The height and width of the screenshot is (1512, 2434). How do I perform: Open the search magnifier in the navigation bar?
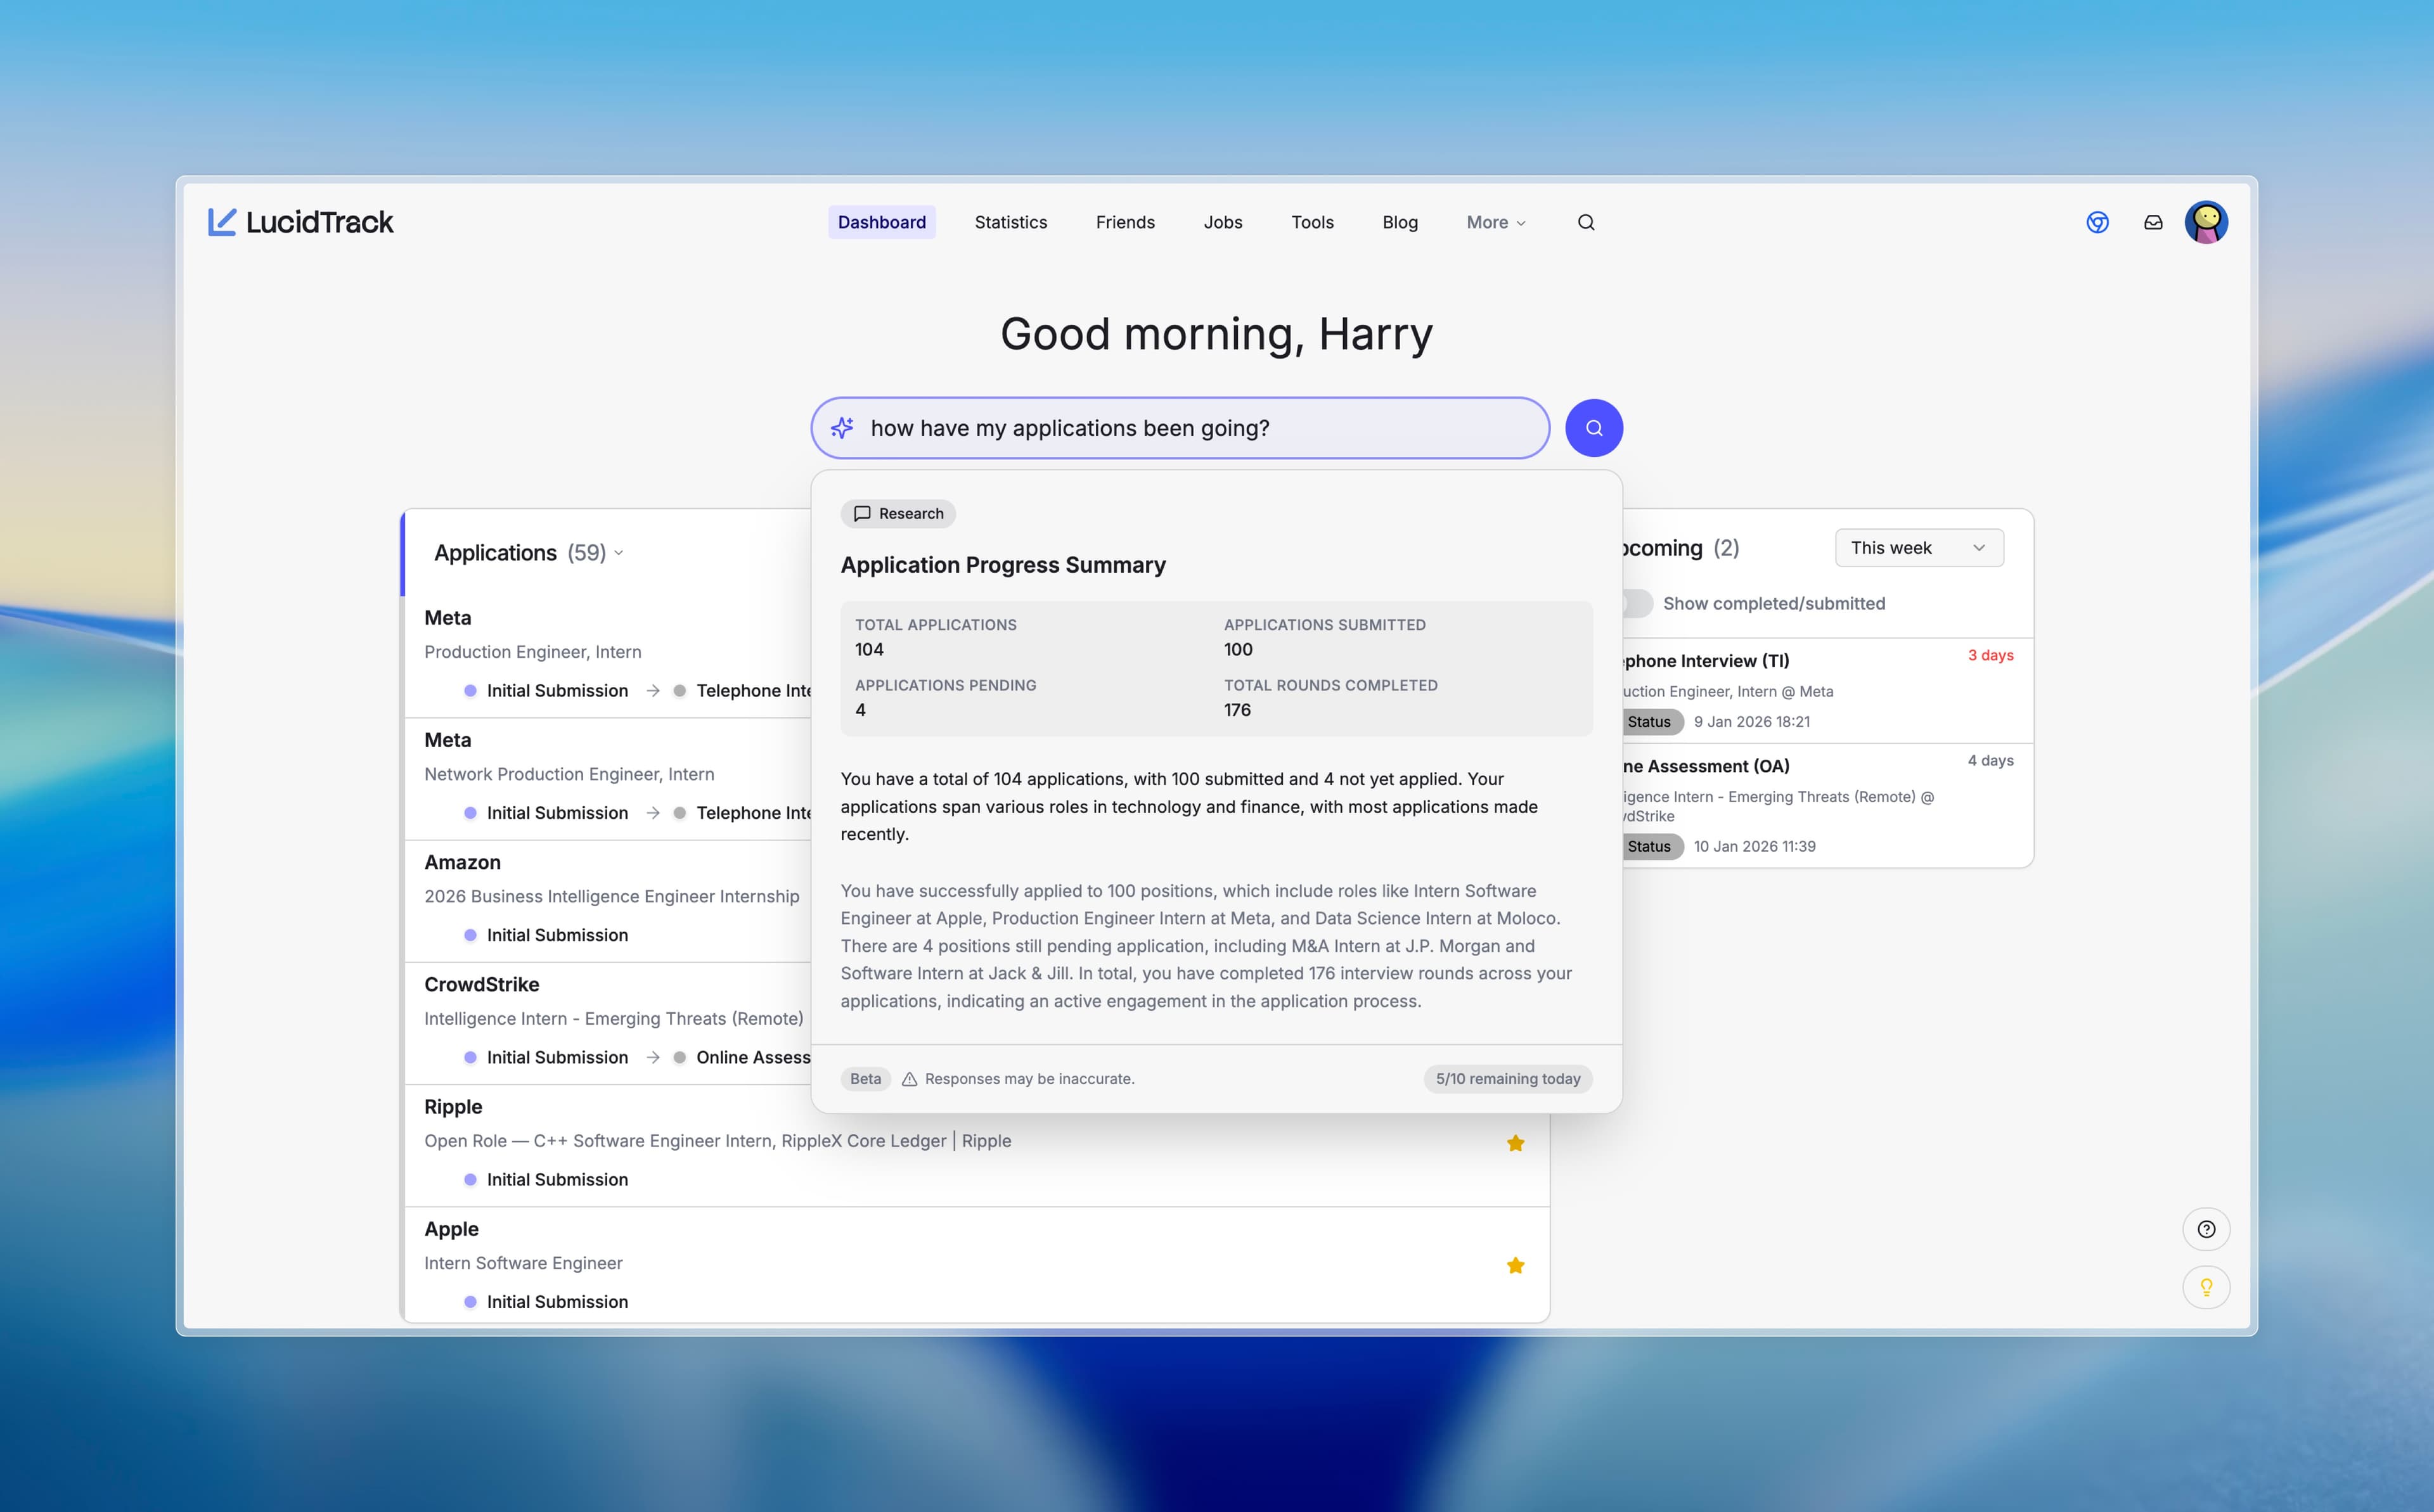click(x=1585, y=222)
